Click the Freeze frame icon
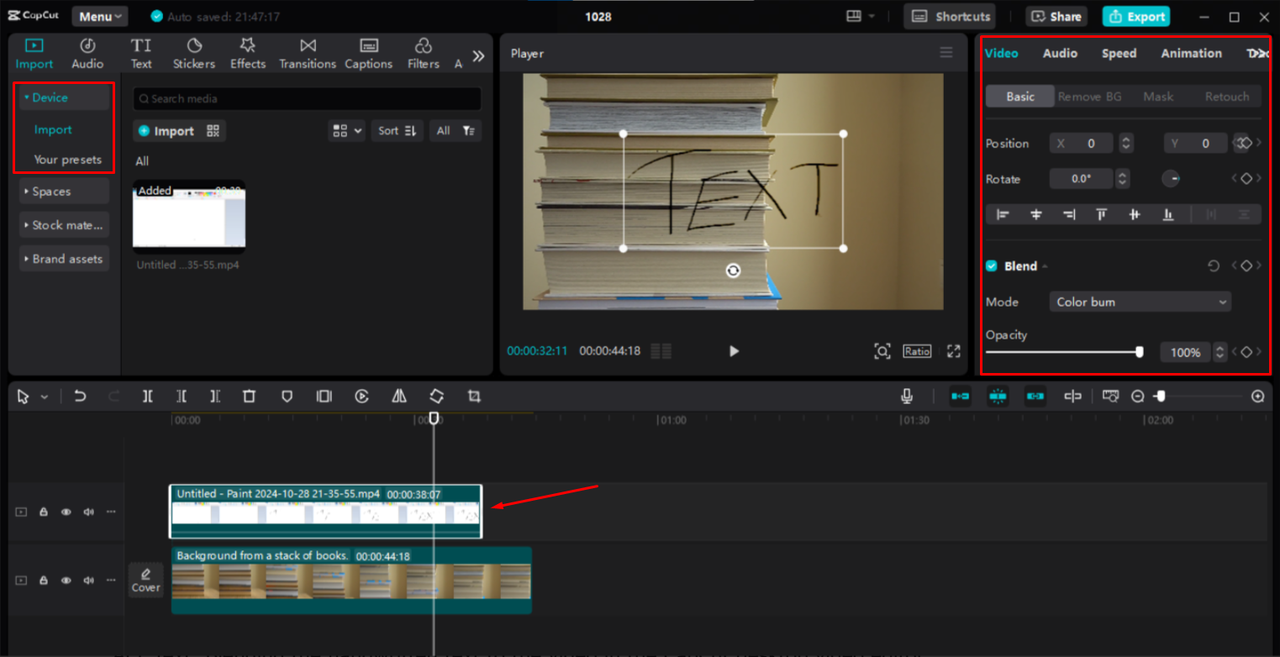This screenshot has height=657, width=1280. [324, 396]
